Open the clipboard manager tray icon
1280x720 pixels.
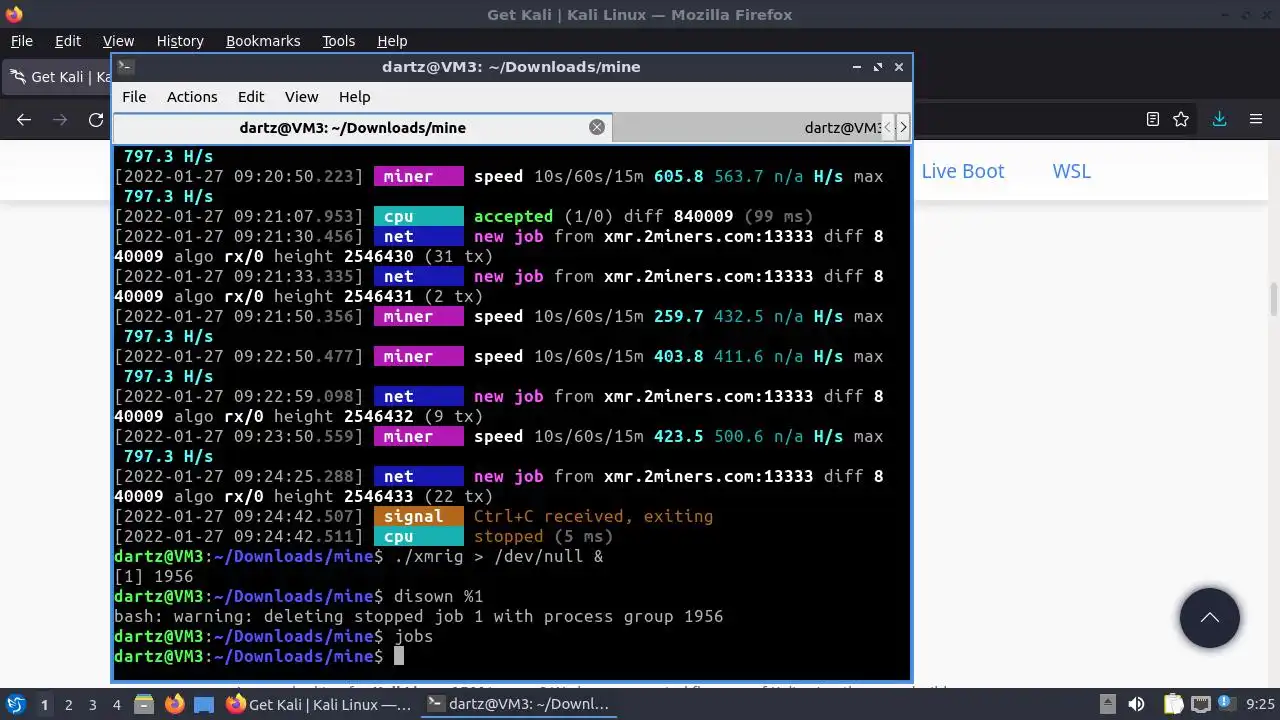pyautogui.click(x=1173, y=704)
